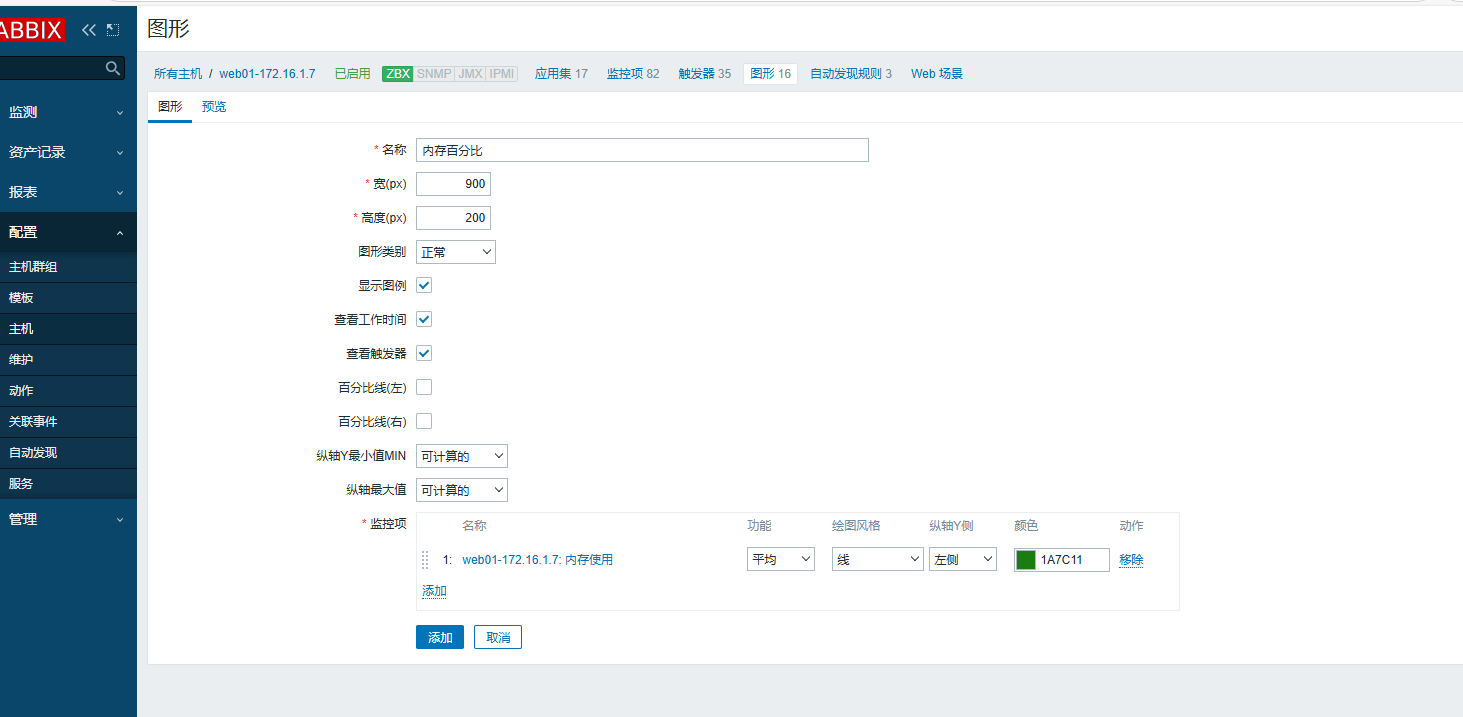Toggle the 查看工作时间 checkbox
The width and height of the screenshot is (1463, 717).
[424, 319]
